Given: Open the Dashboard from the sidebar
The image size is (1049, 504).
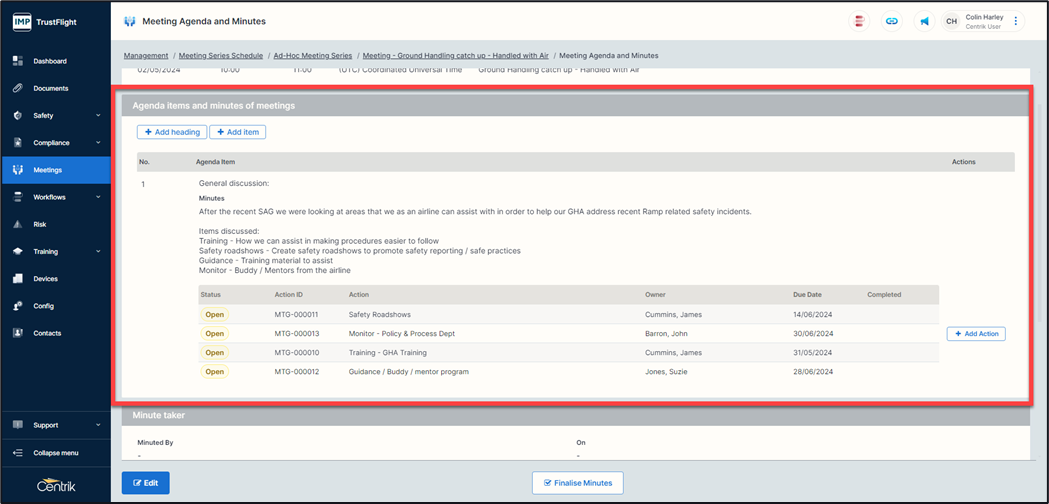Looking at the screenshot, I should coord(49,61).
